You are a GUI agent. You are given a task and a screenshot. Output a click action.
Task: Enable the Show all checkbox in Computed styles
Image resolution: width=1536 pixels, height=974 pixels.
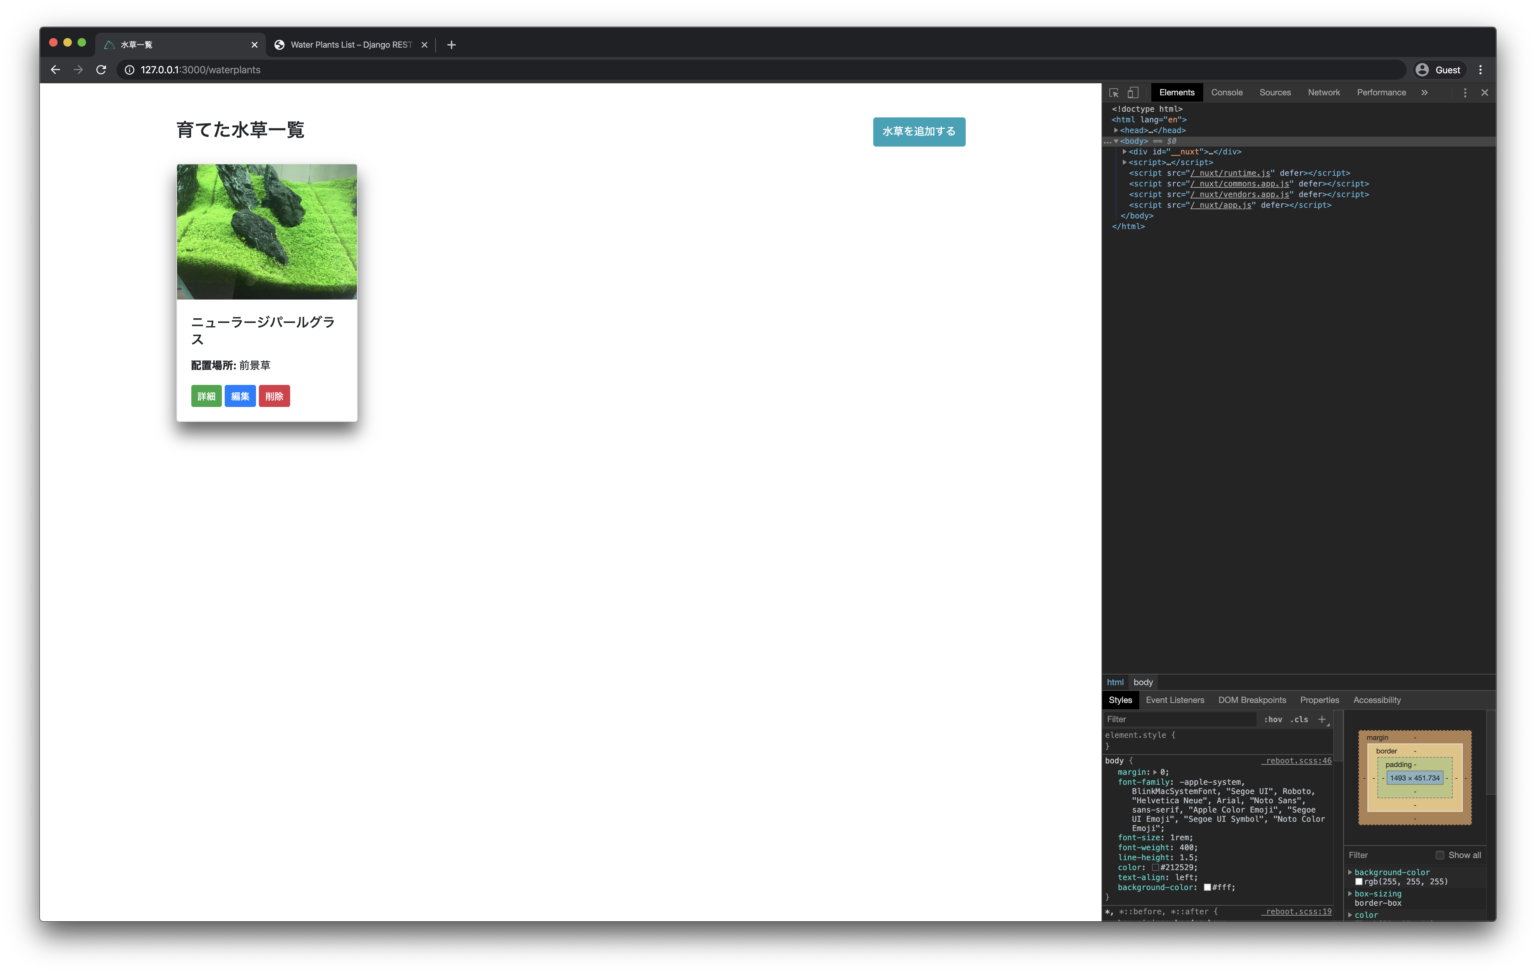(x=1440, y=855)
